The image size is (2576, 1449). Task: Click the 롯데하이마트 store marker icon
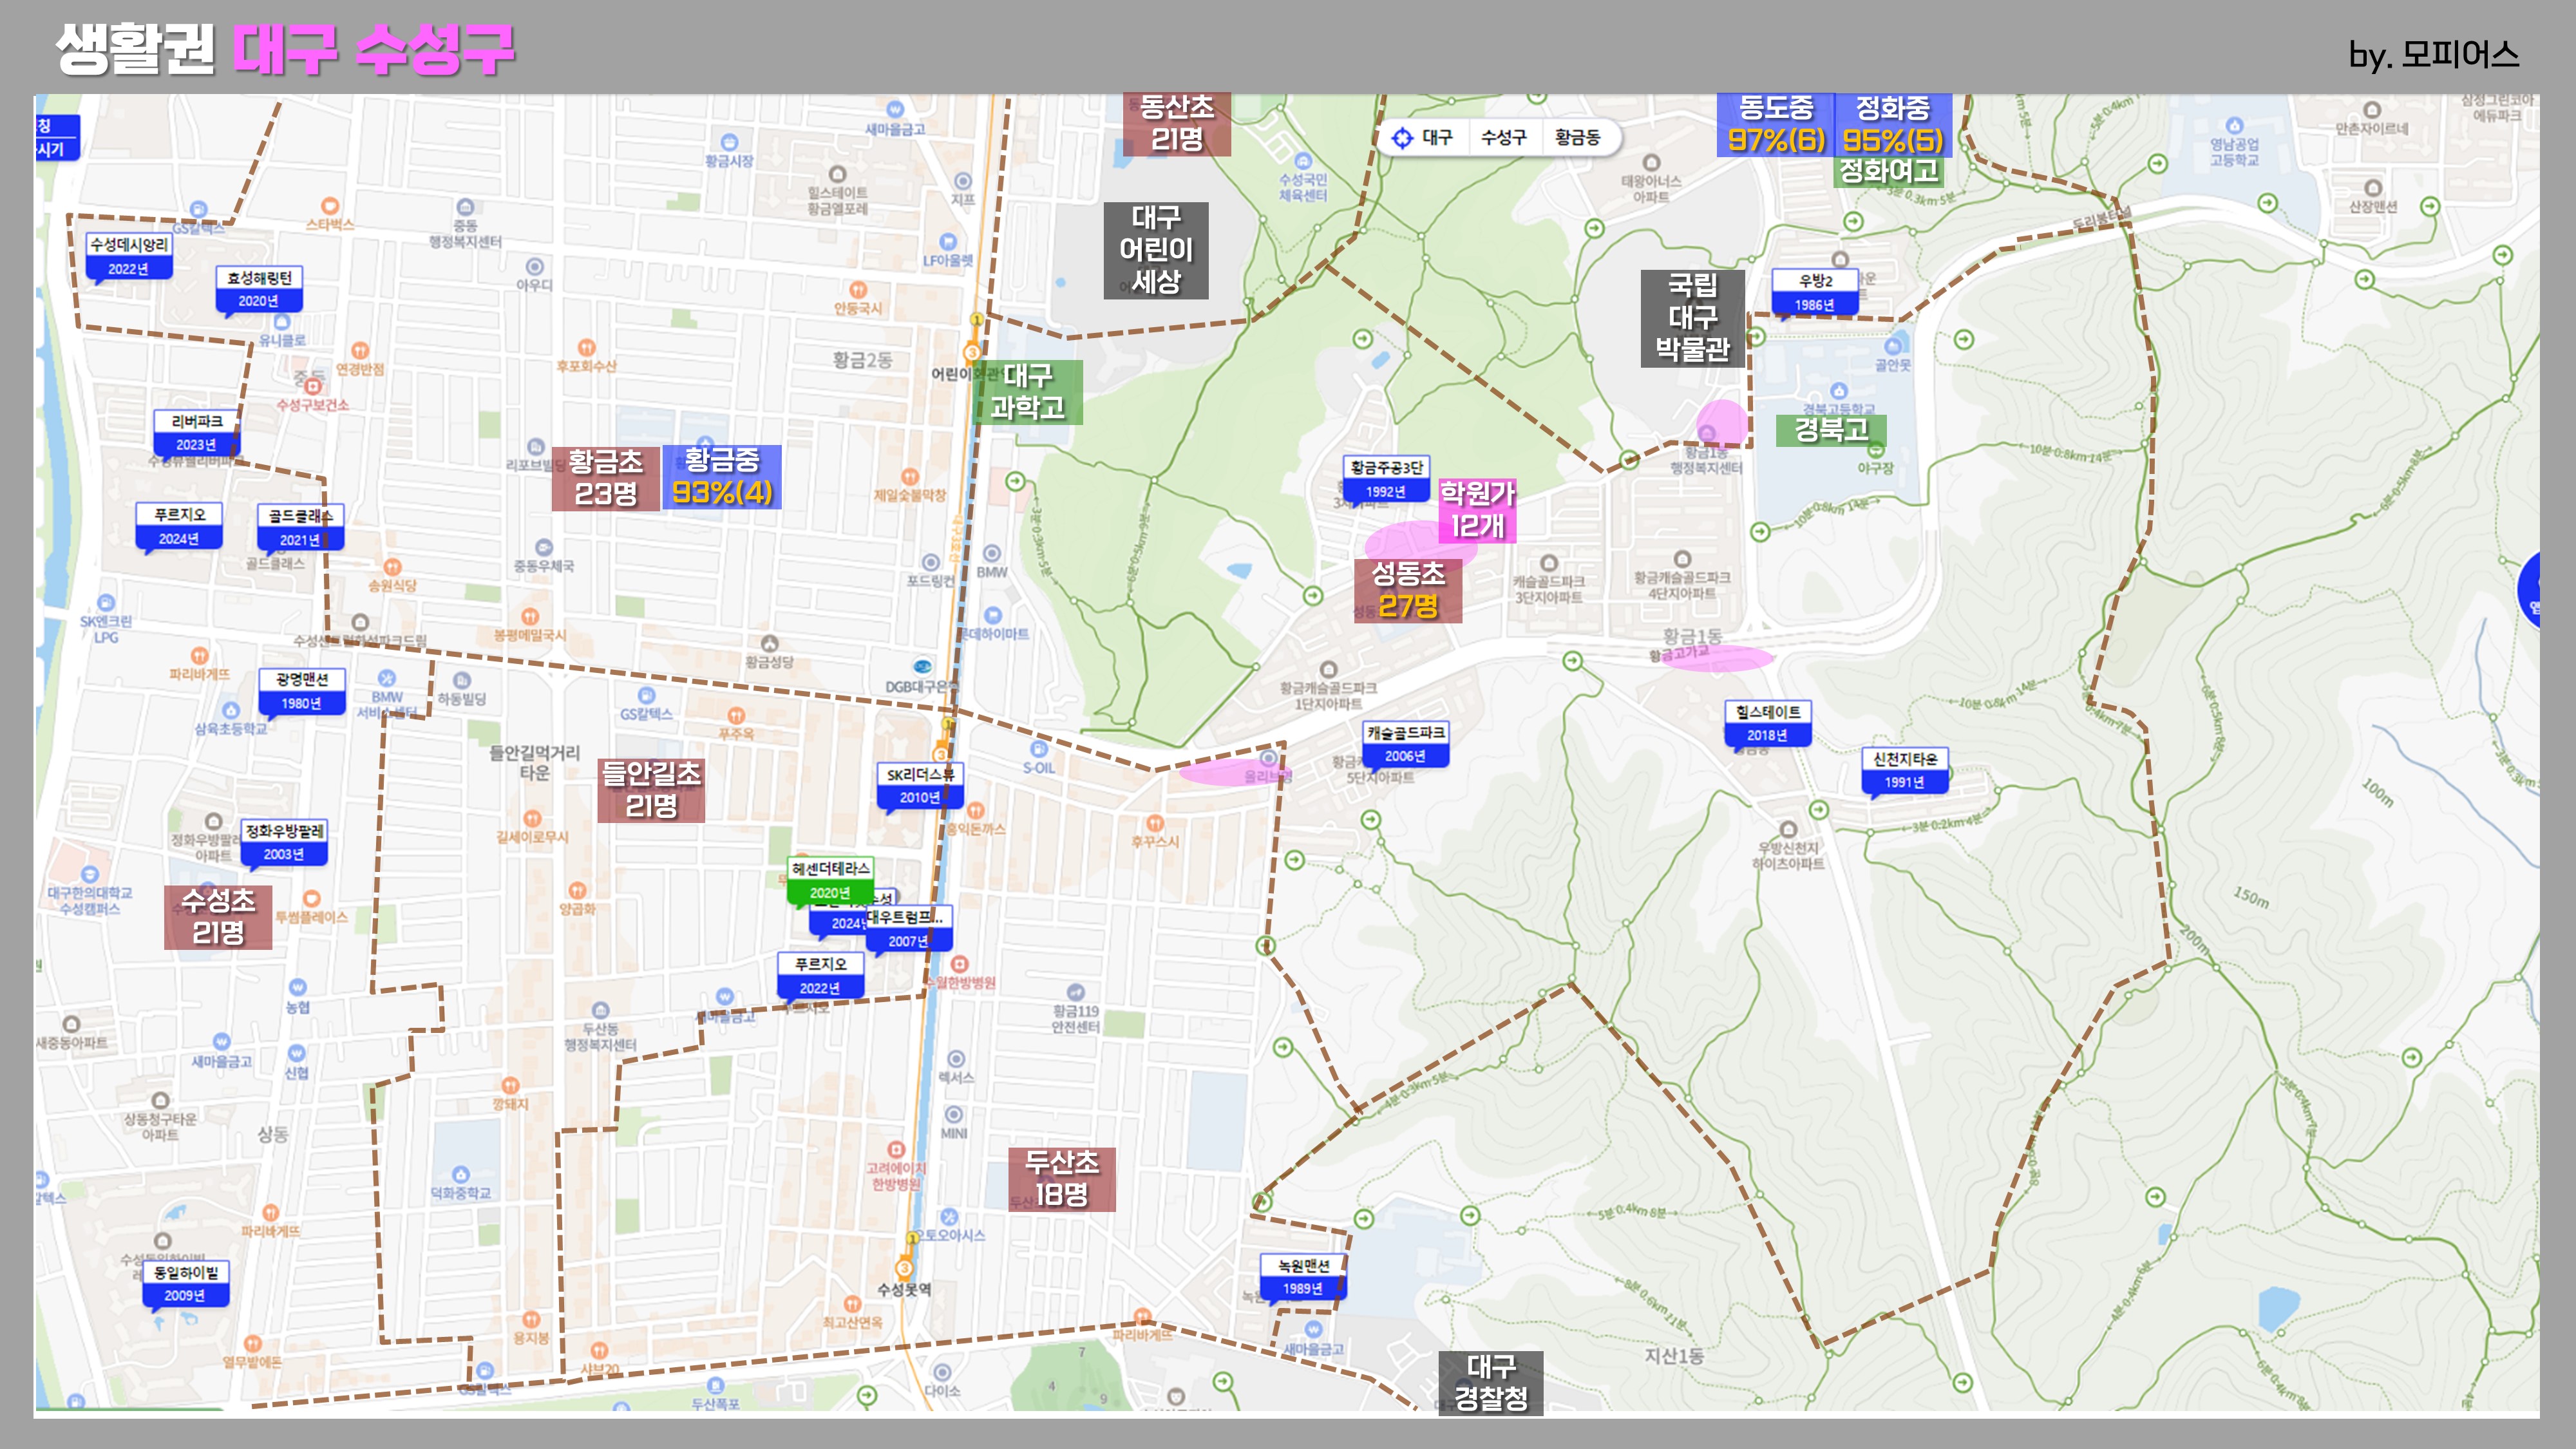click(992, 615)
